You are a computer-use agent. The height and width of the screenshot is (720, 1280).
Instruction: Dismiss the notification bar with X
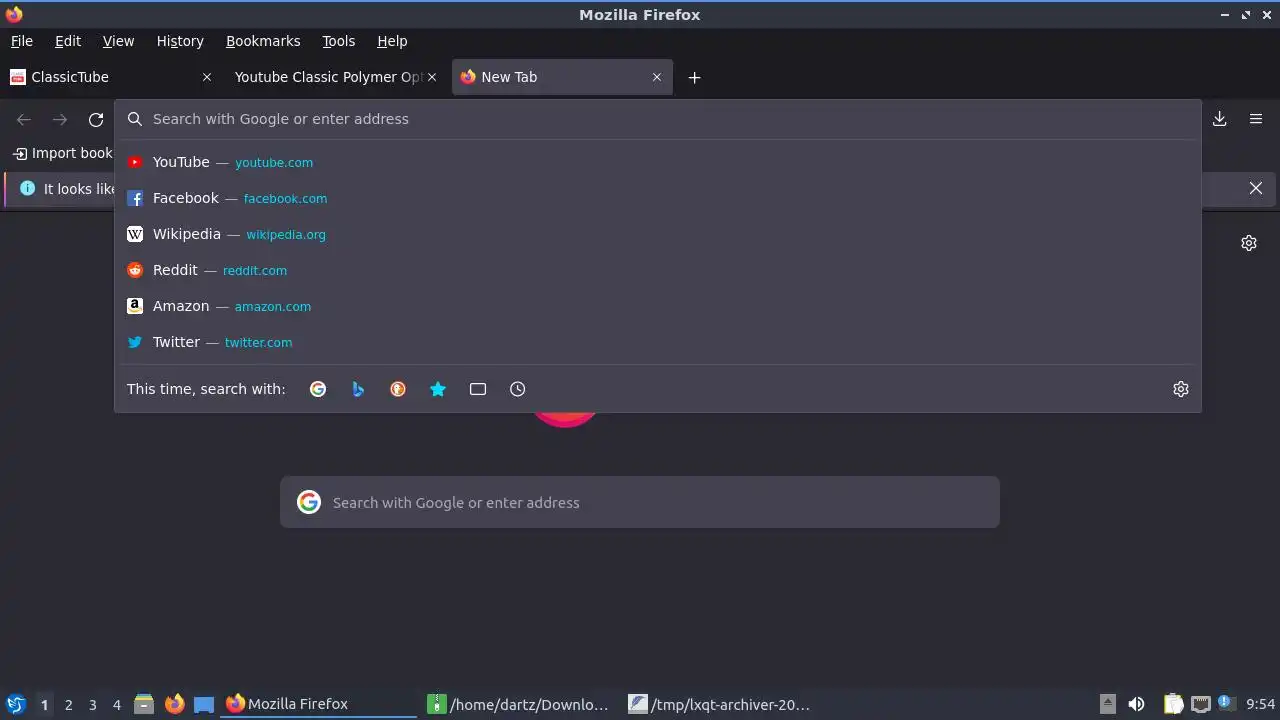(x=1256, y=188)
